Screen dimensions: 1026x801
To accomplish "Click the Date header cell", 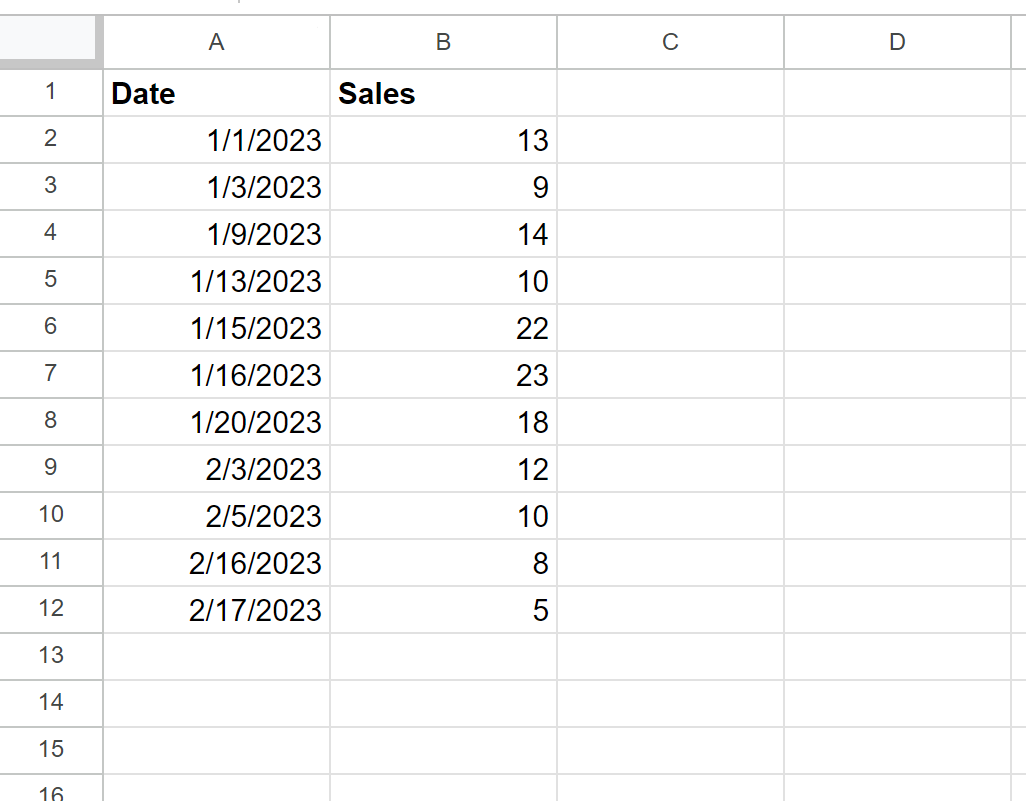I will click(x=217, y=93).
